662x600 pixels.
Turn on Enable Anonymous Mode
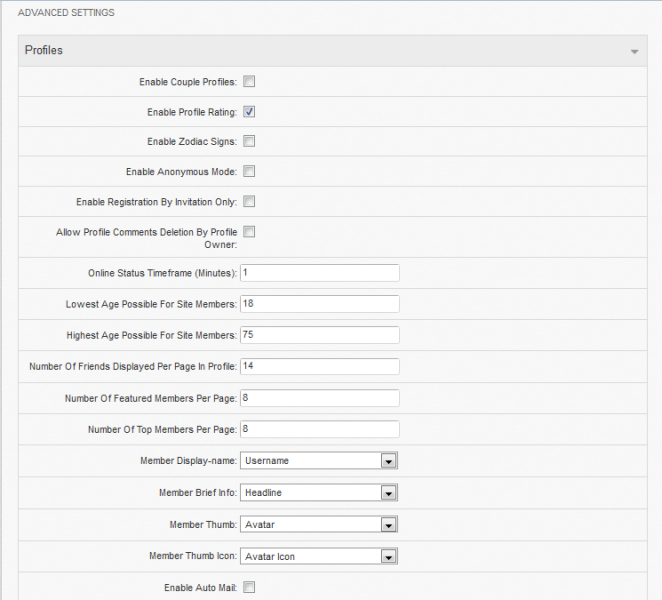249,171
